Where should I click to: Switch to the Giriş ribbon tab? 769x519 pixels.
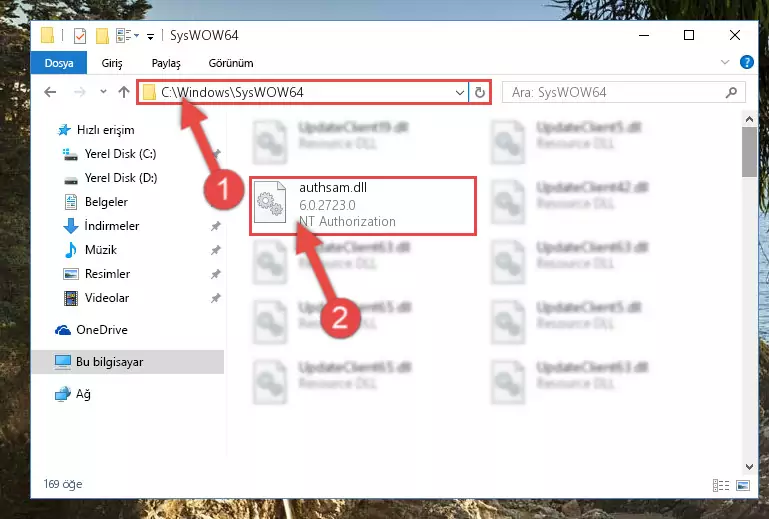click(x=112, y=63)
